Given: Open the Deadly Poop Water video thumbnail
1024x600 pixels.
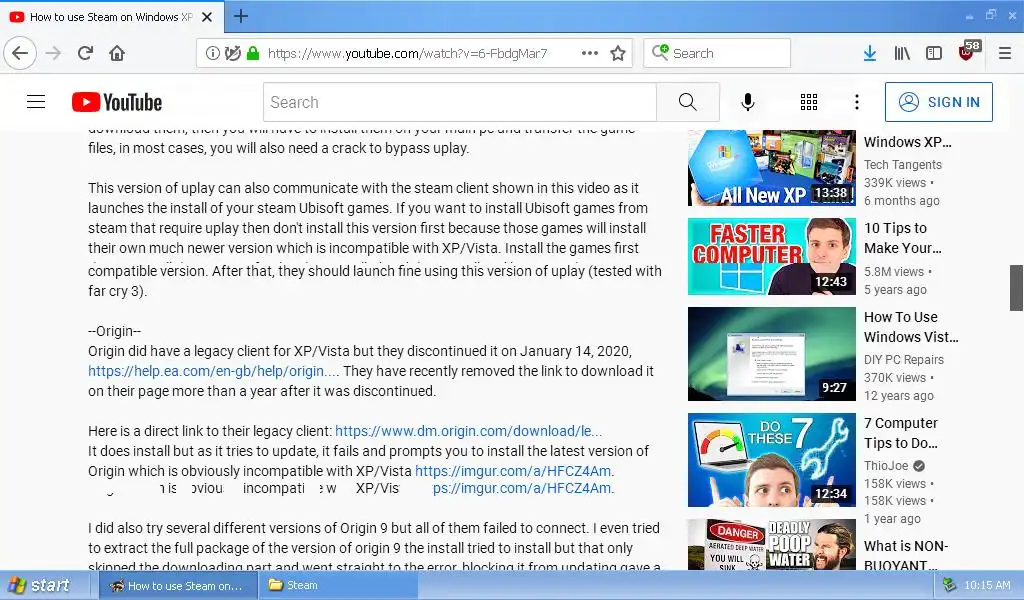Looking at the screenshot, I should (771, 545).
